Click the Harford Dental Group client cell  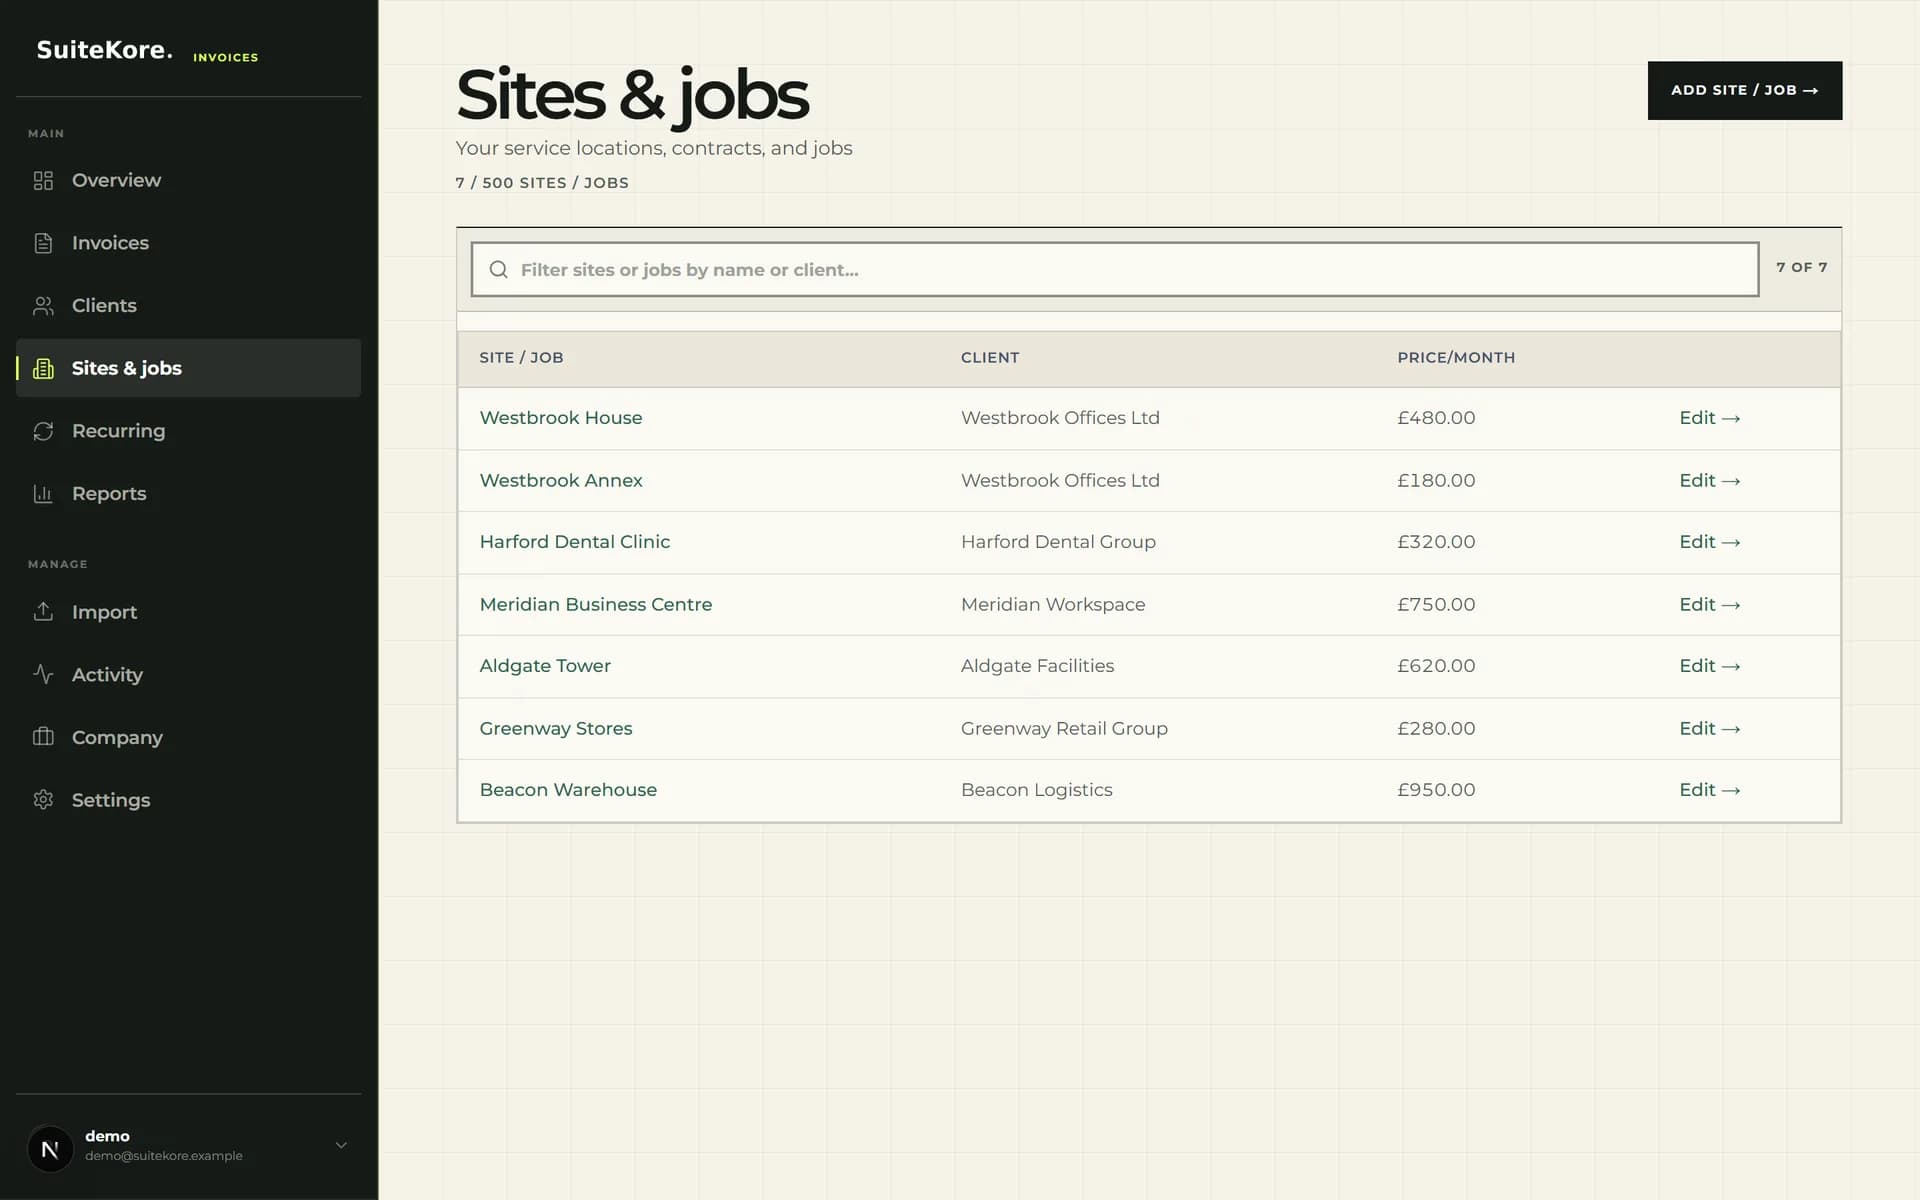click(x=1058, y=542)
